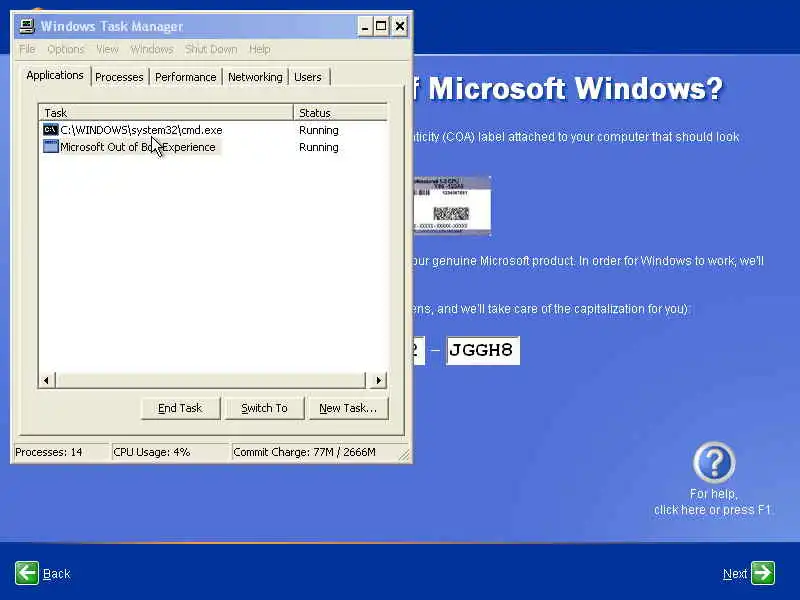This screenshot has width=800, height=600.
Task: Click 'For help, click here or press F1' text
Action: pyautogui.click(x=713, y=502)
